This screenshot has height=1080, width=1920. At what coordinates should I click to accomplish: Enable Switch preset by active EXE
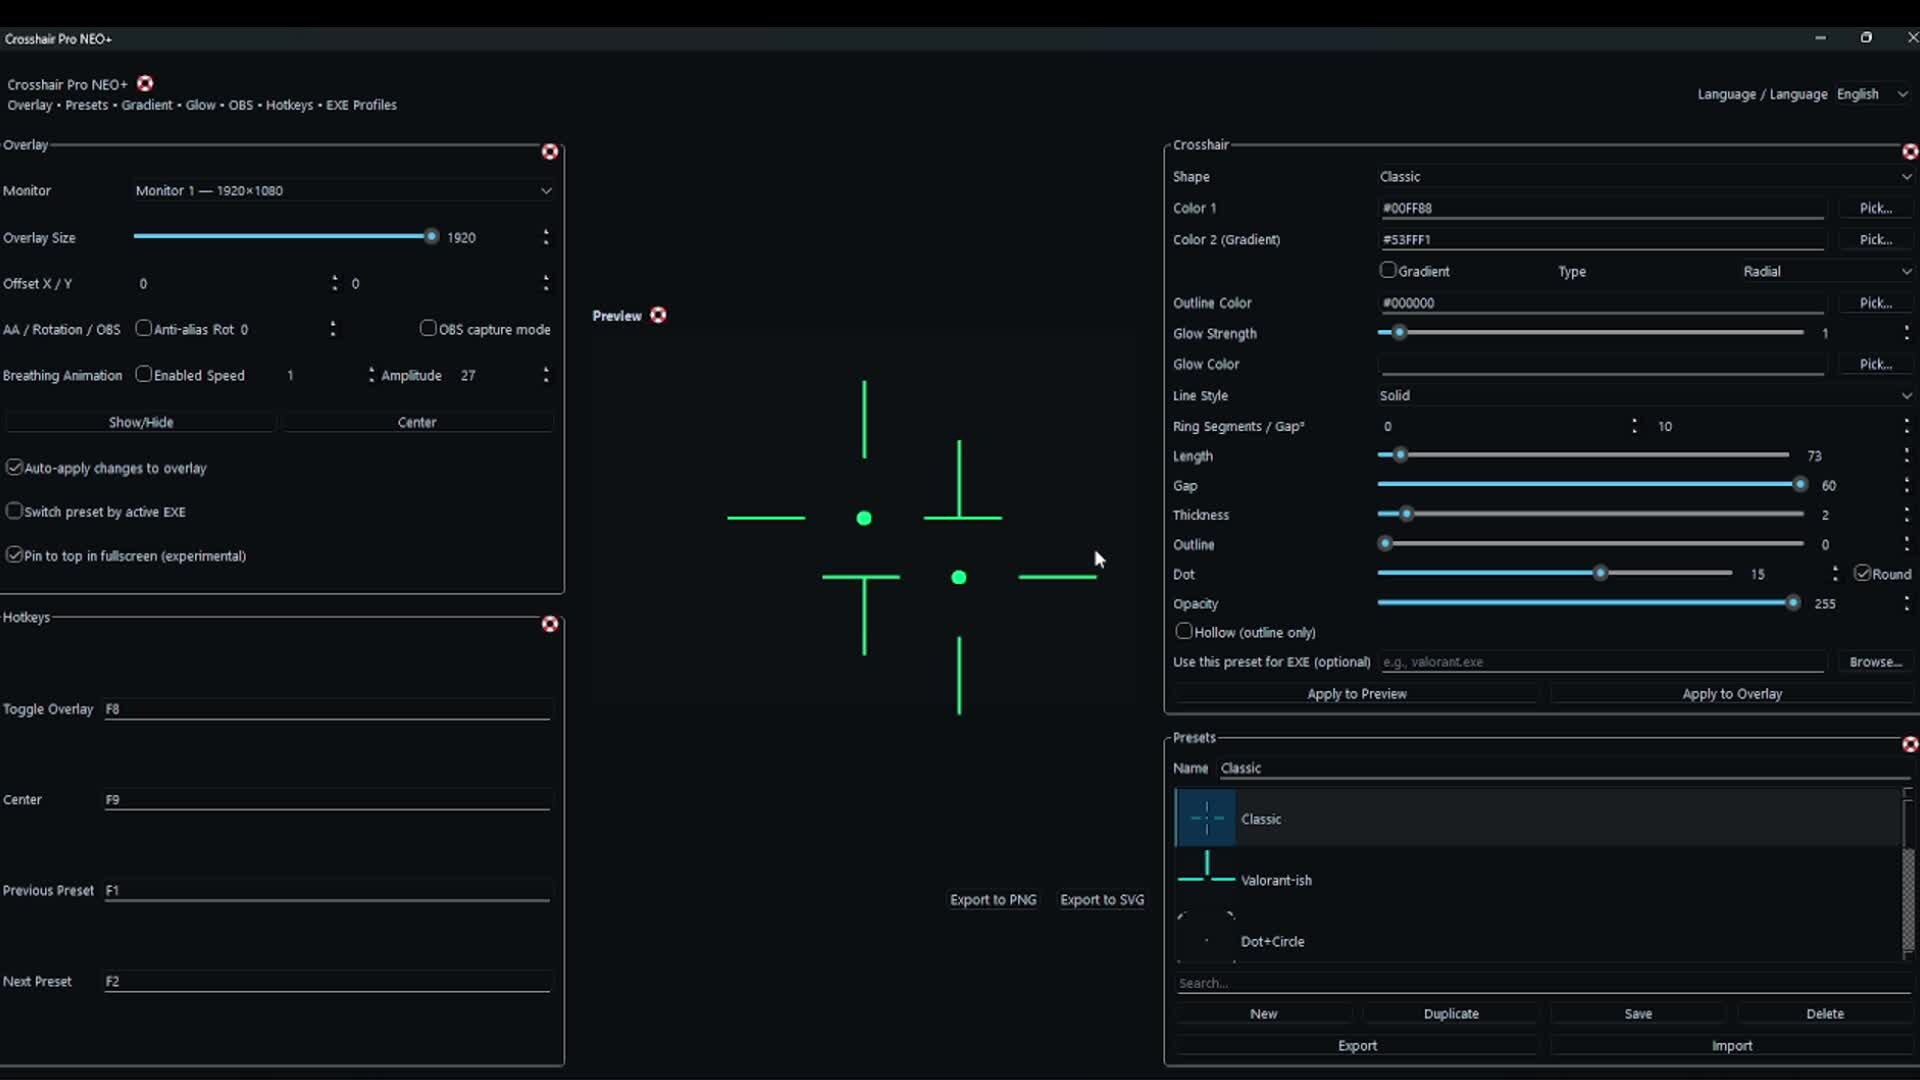click(x=14, y=511)
